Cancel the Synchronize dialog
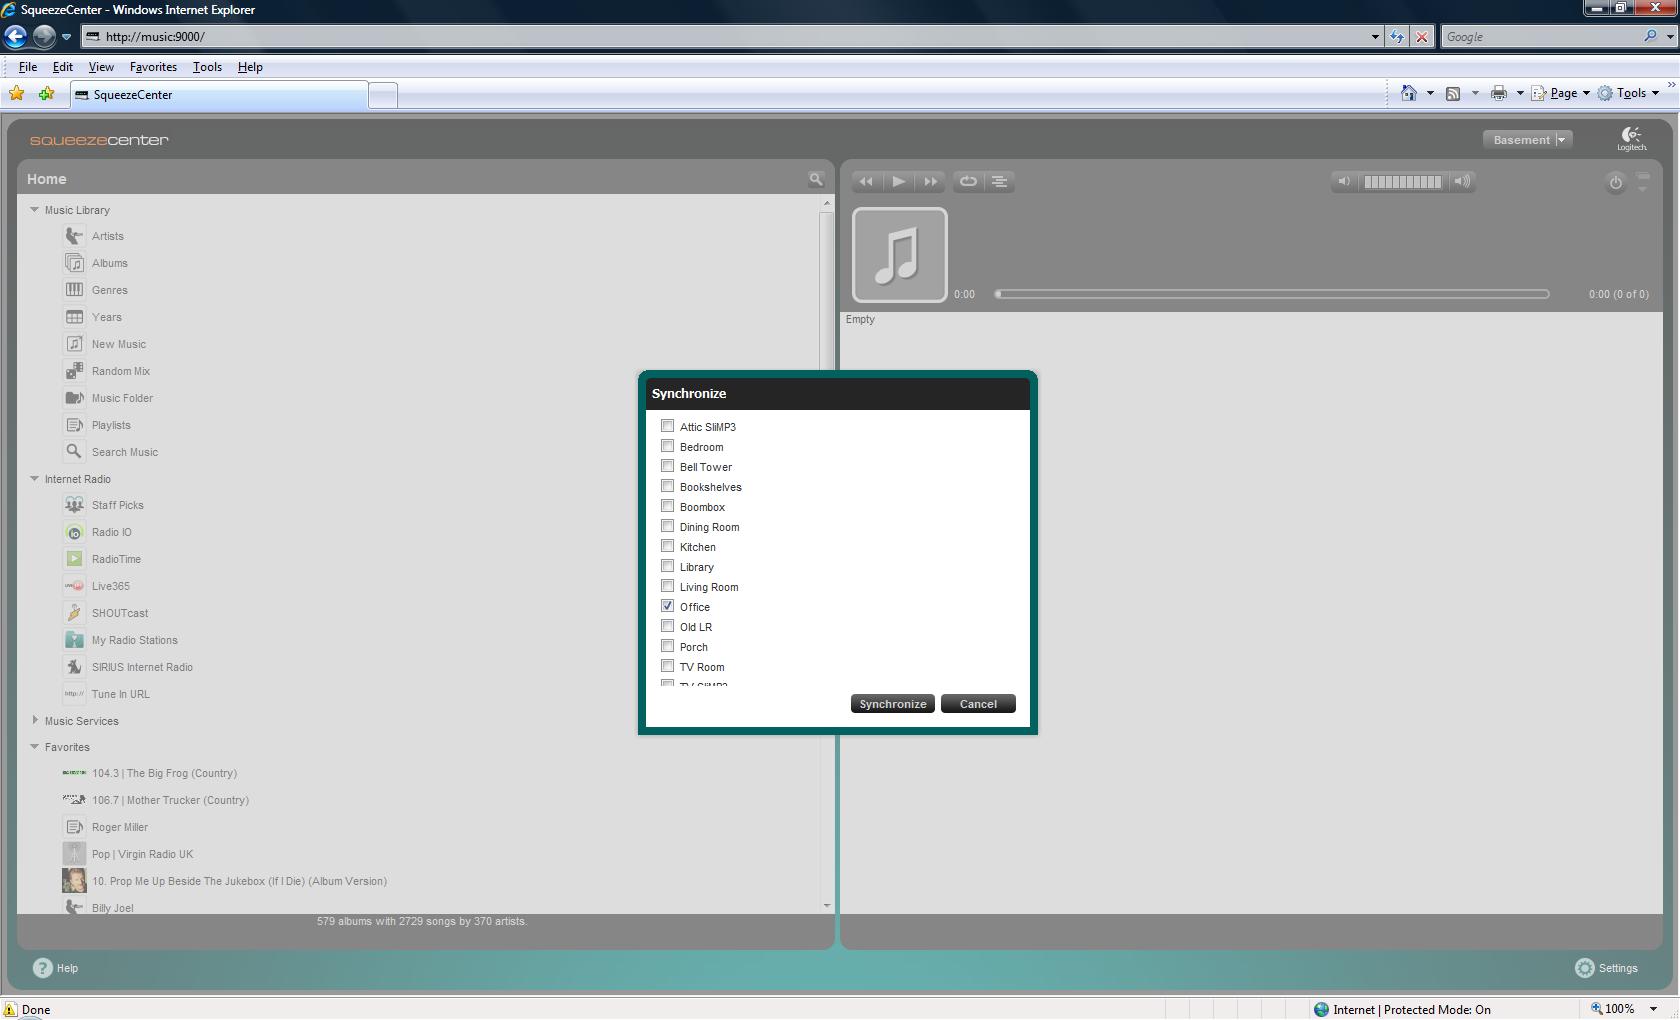The image size is (1680, 1020). (977, 704)
